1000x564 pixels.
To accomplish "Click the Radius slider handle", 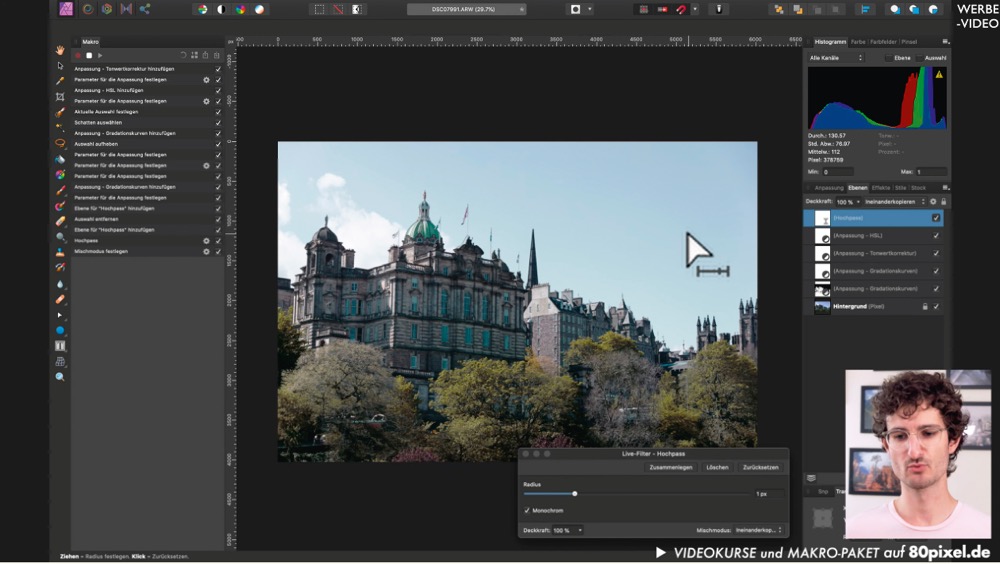I will 574,493.
